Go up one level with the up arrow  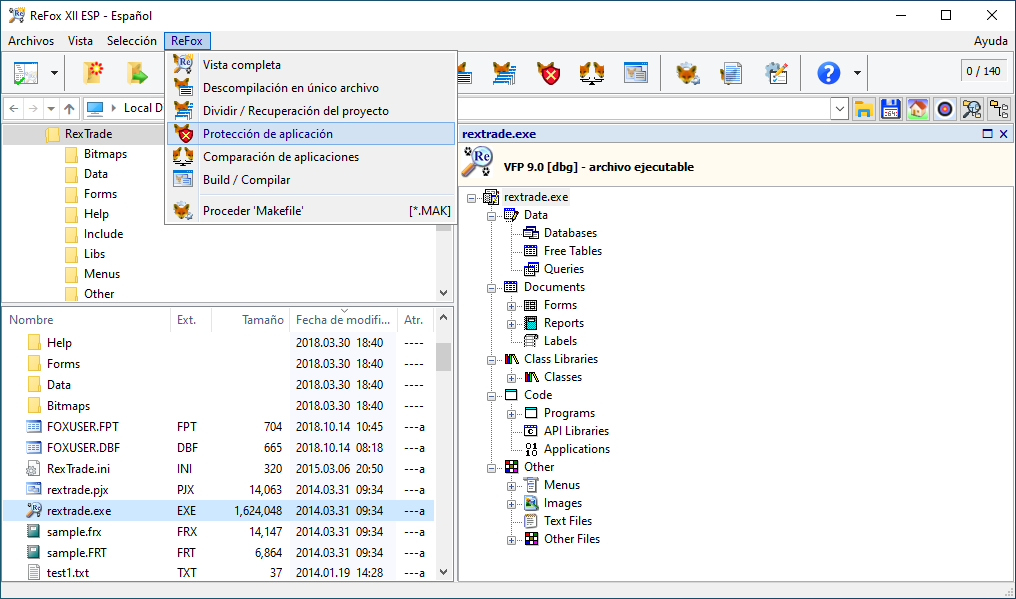click(x=69, y=108)
